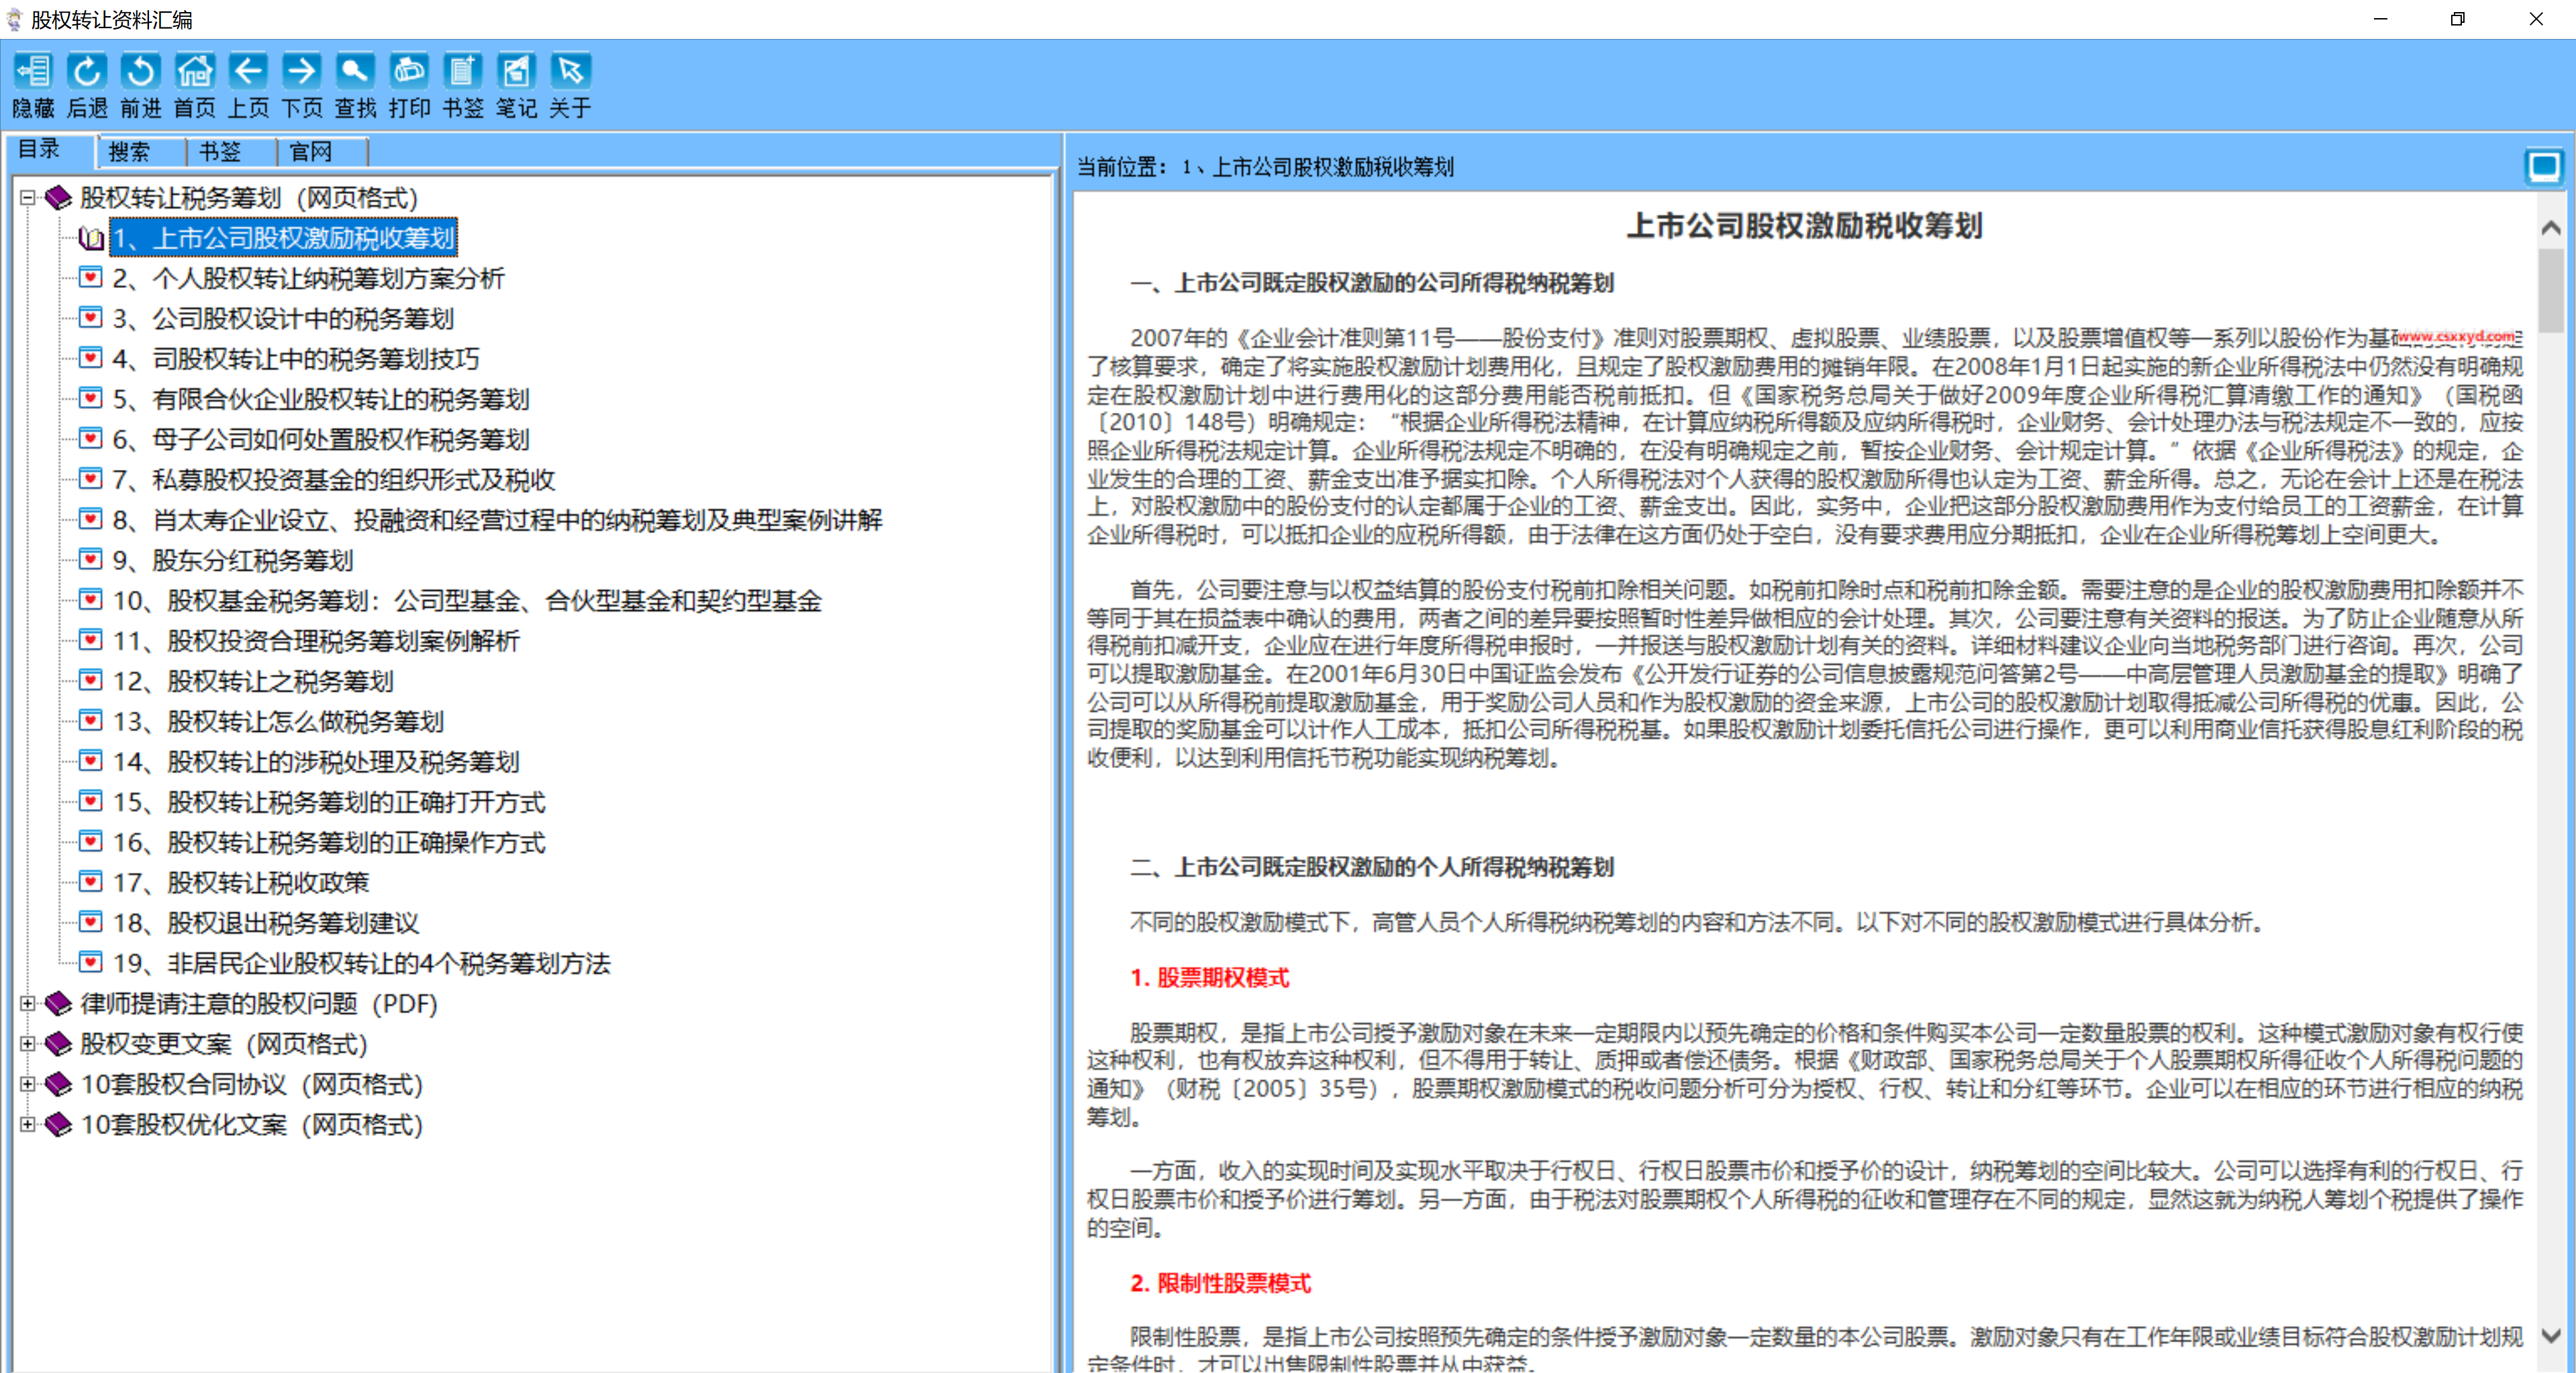Expand the 律师提请注意的股权问题 (PDF) node
The image size is (2576, 1373).
pyautogui.click(x=28, y=1003)
